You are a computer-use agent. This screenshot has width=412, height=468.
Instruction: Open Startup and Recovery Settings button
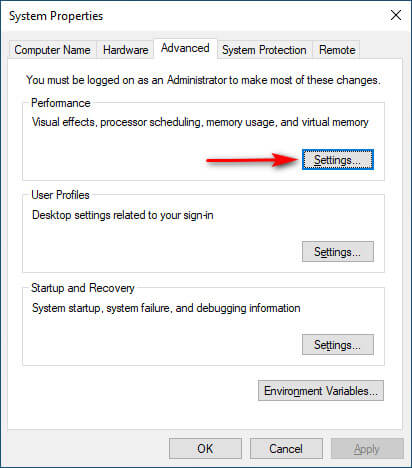(338, 345)
